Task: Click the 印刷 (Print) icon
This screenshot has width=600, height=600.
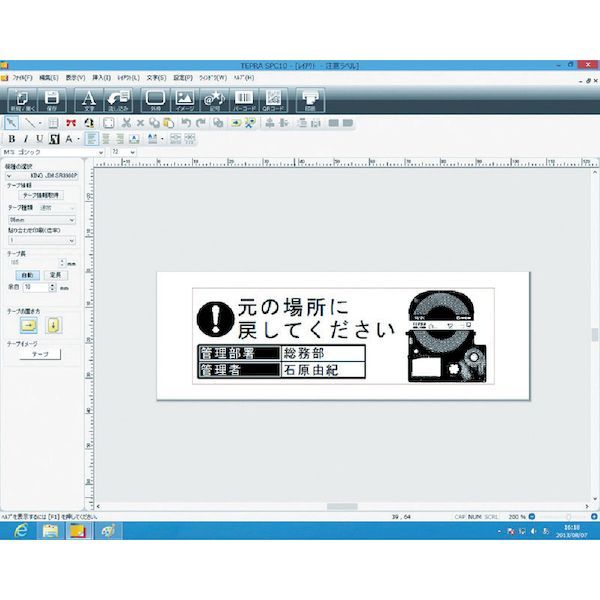Action: 312,99
